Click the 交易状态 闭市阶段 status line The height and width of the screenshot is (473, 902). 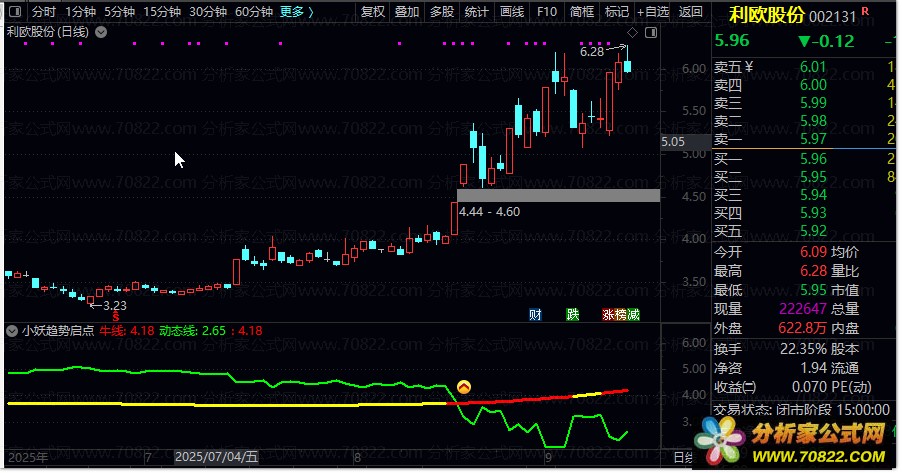(801, 410)
